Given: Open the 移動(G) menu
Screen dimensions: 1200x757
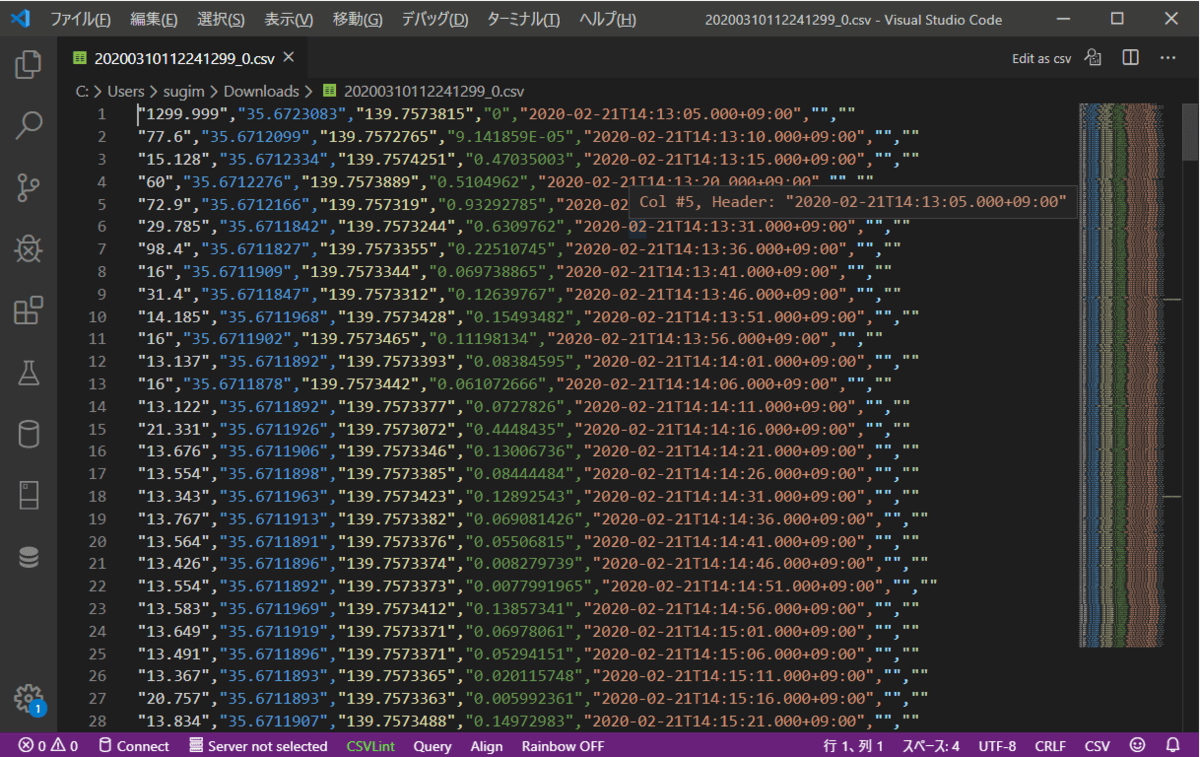Looking at the screenshot, I should click(357, 20).
